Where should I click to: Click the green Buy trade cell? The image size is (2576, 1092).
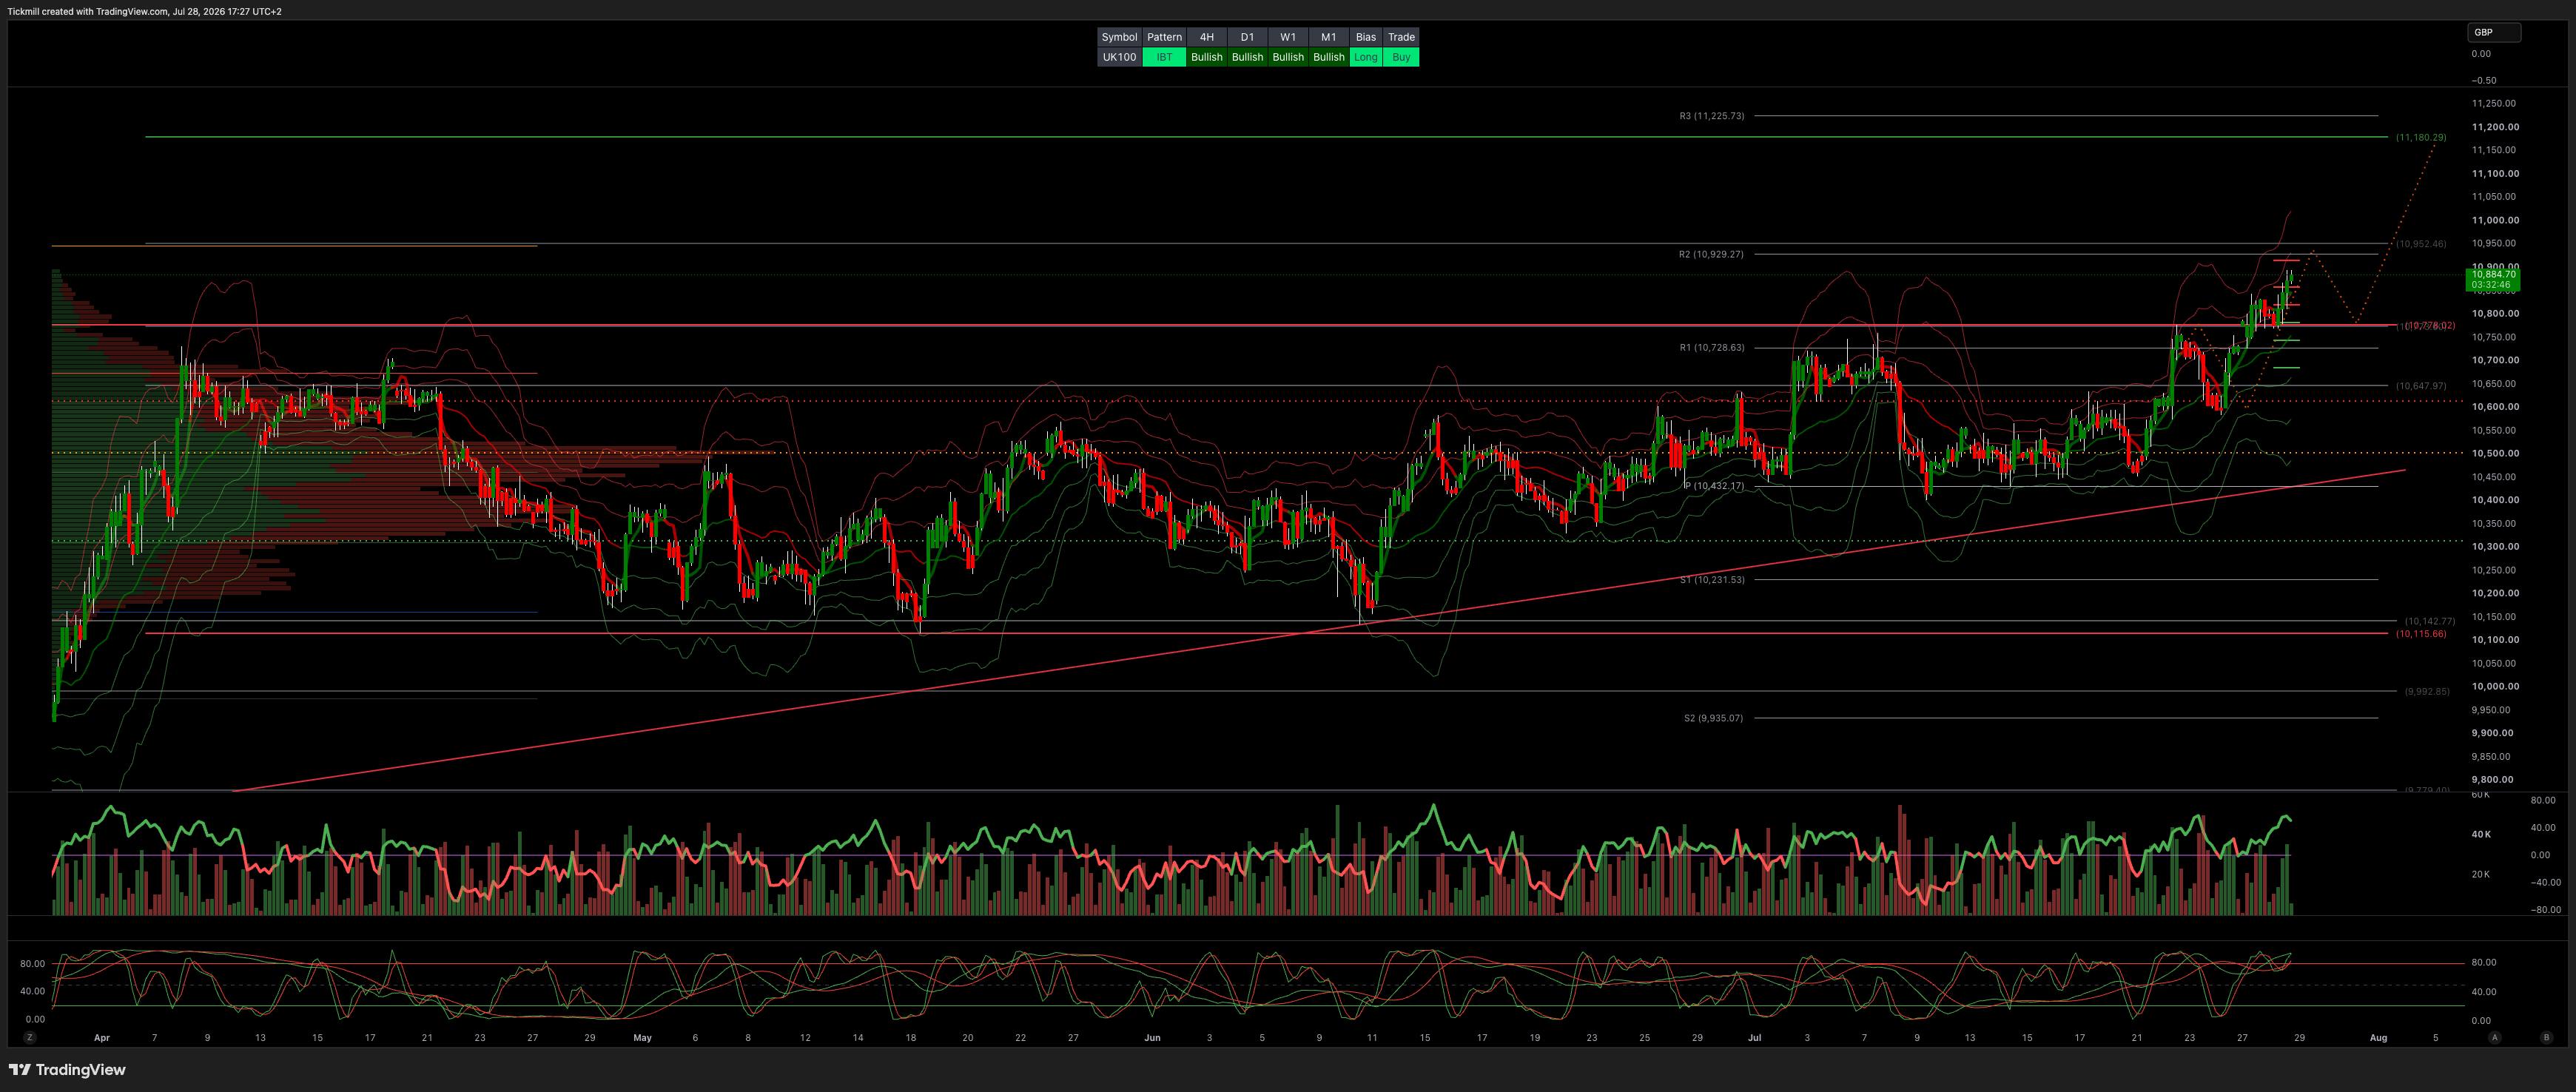(x=1401, y=57)
